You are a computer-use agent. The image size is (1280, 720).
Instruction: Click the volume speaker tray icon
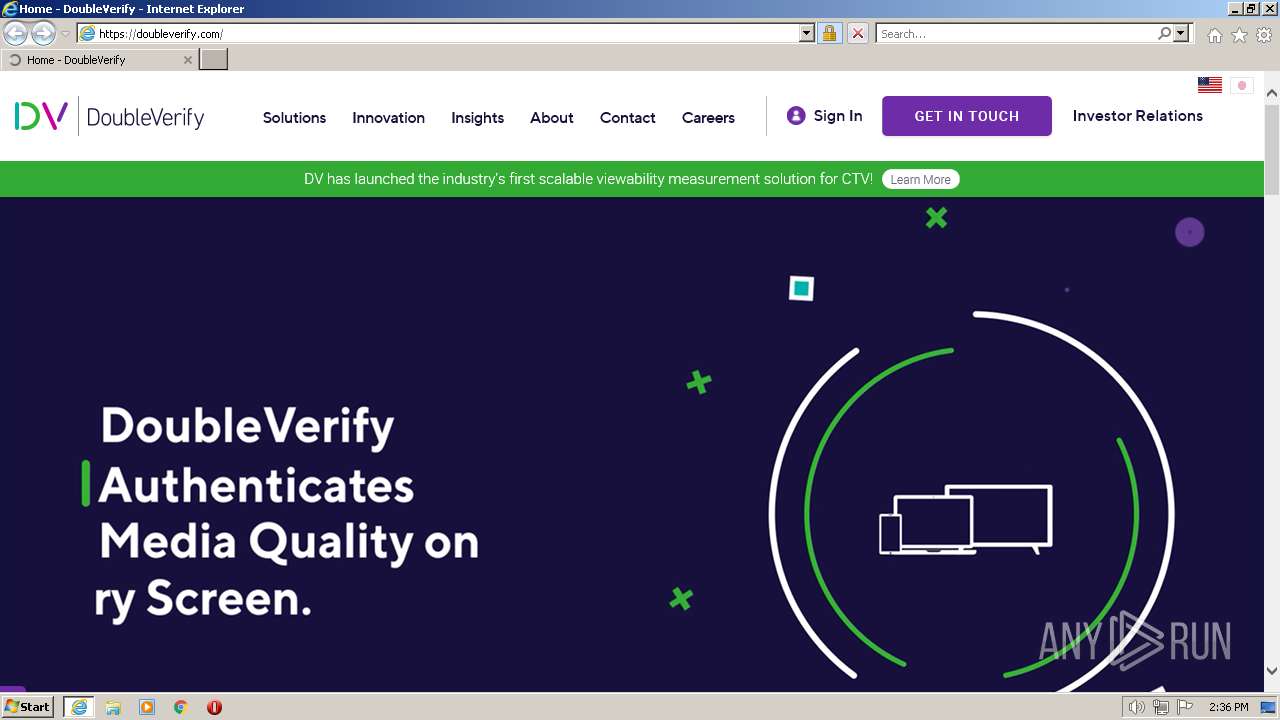click(1136, 707)
